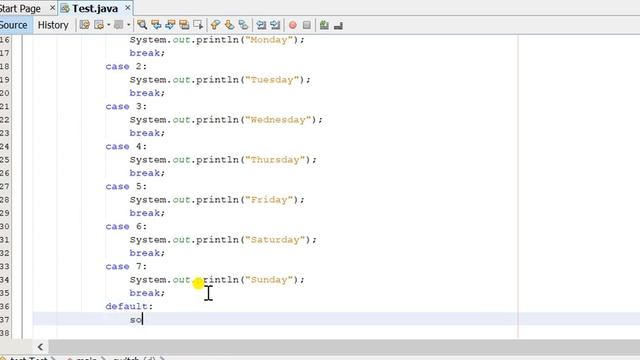Click the "default:" line
Image resolution: width=640 pixels, height=360 pixels.
129,306
